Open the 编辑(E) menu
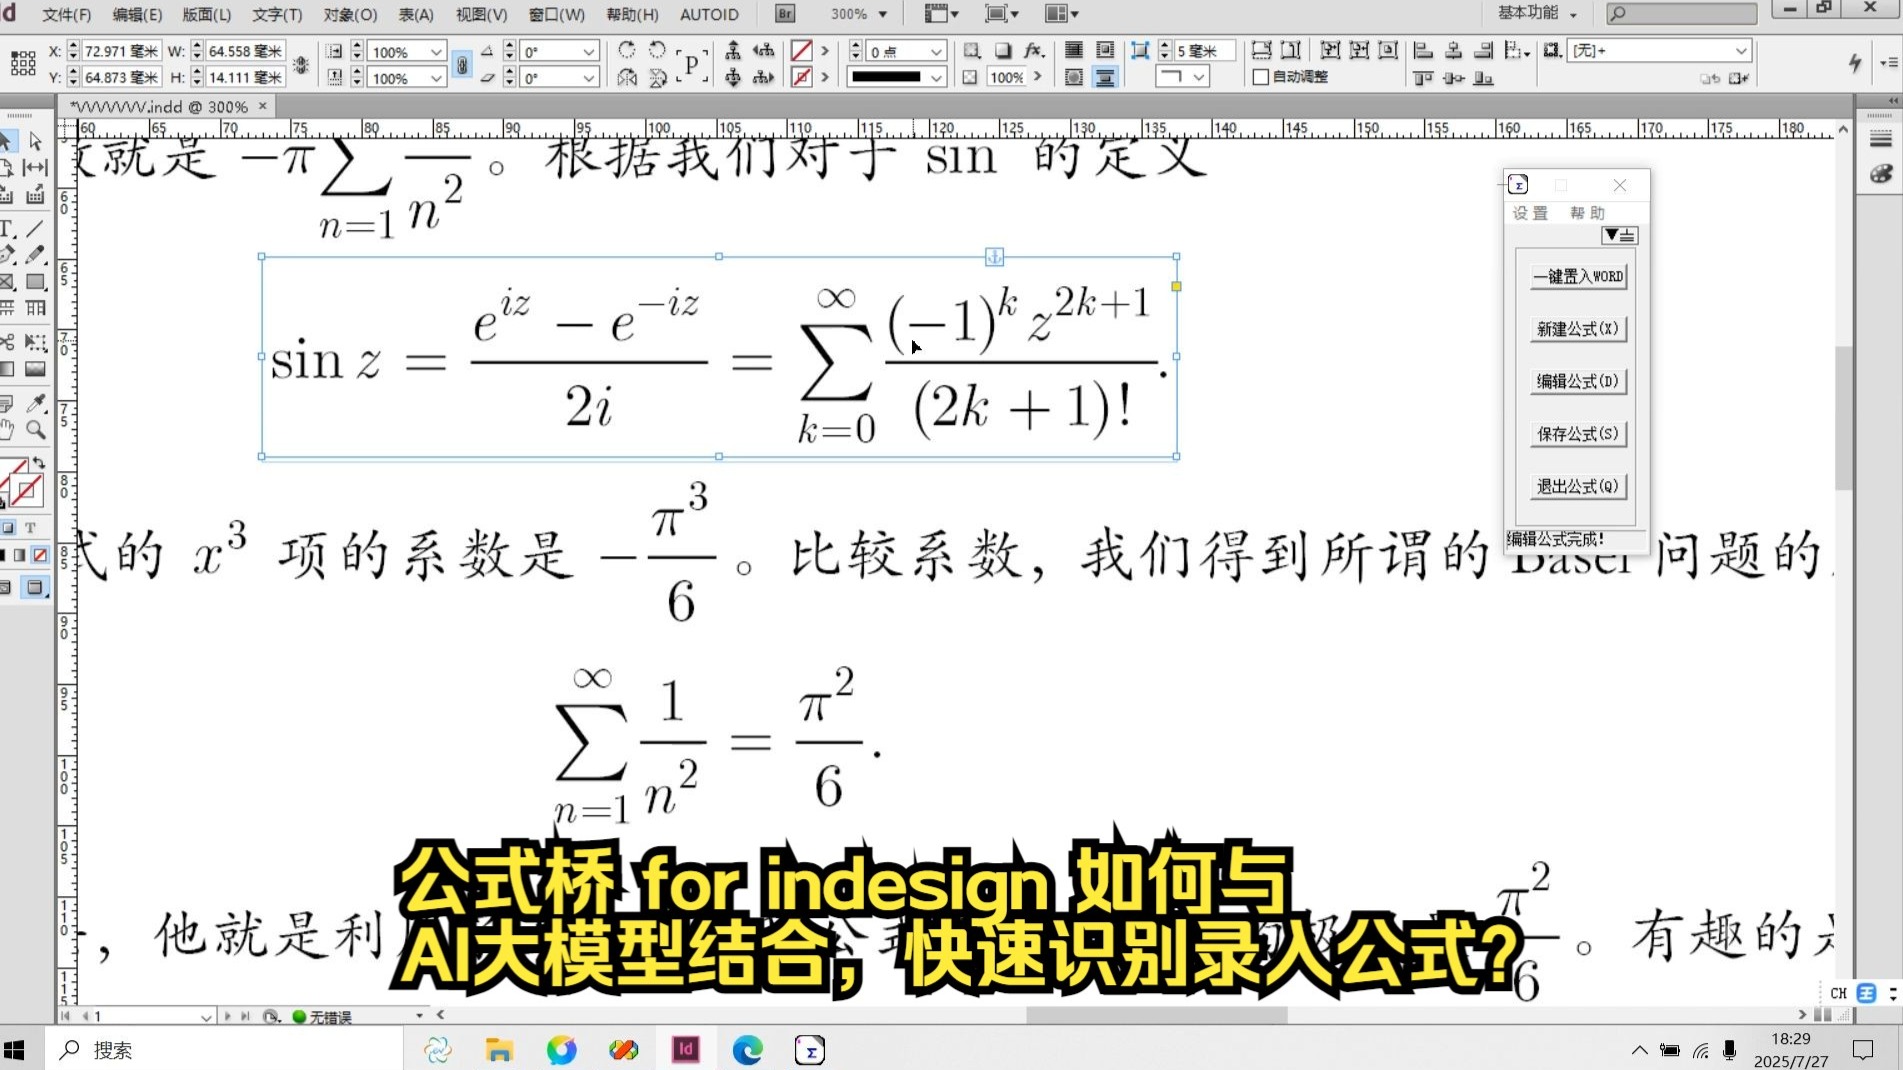The width and height of the screenshot is (1903, 1070). coord(137,14)
